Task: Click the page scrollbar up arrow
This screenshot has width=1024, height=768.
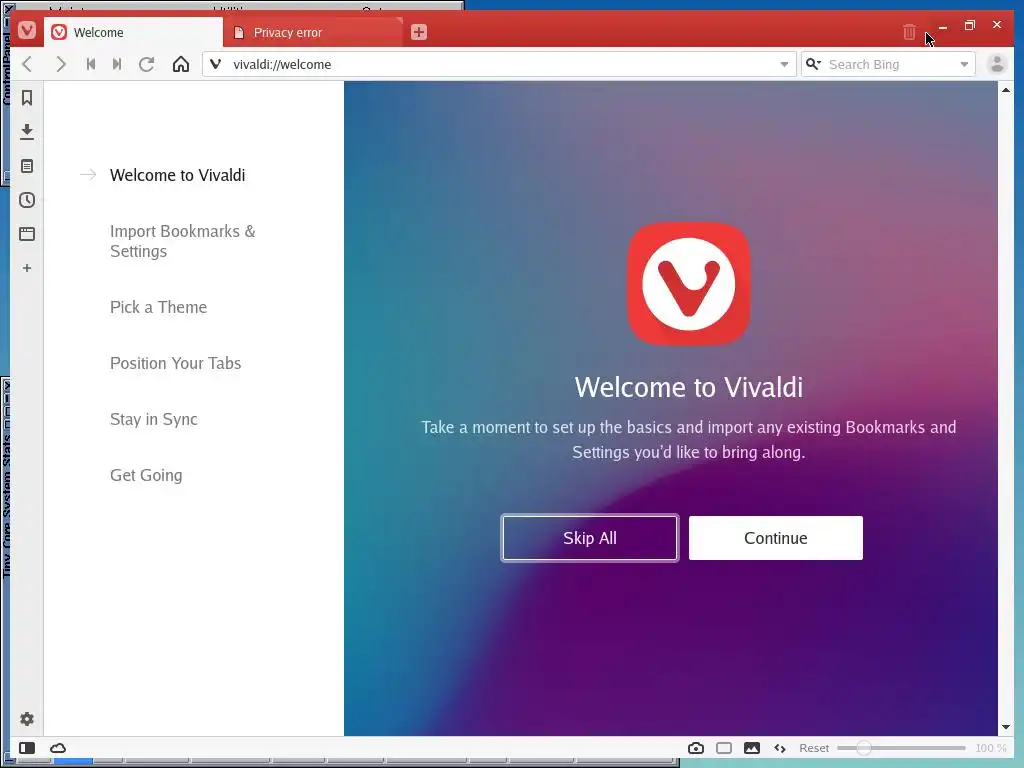Action: 1005,90
